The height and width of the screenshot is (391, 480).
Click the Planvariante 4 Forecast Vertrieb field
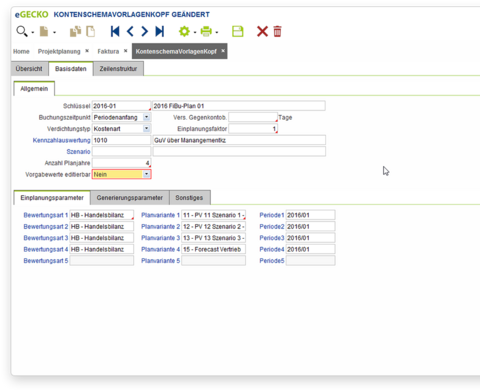point(213,249)
